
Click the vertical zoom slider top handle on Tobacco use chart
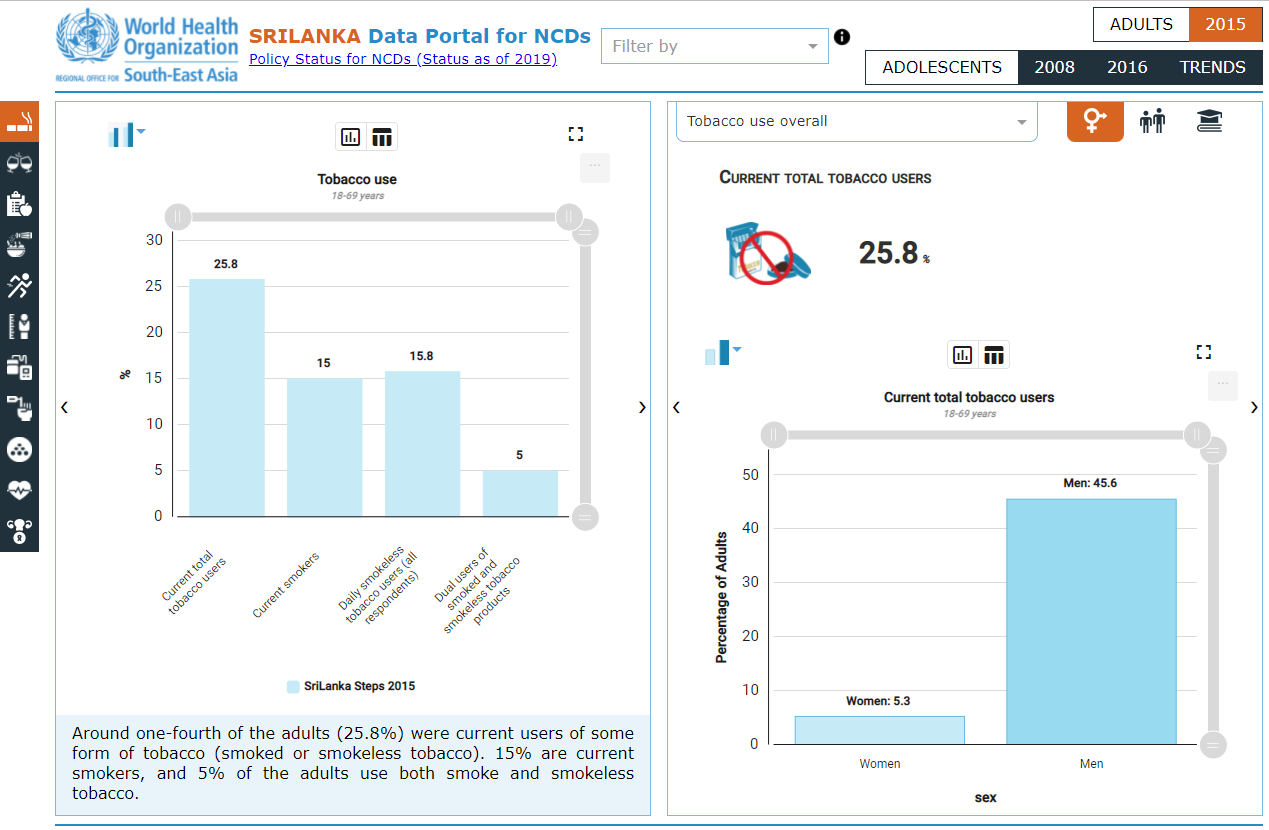tap(586, 233)
